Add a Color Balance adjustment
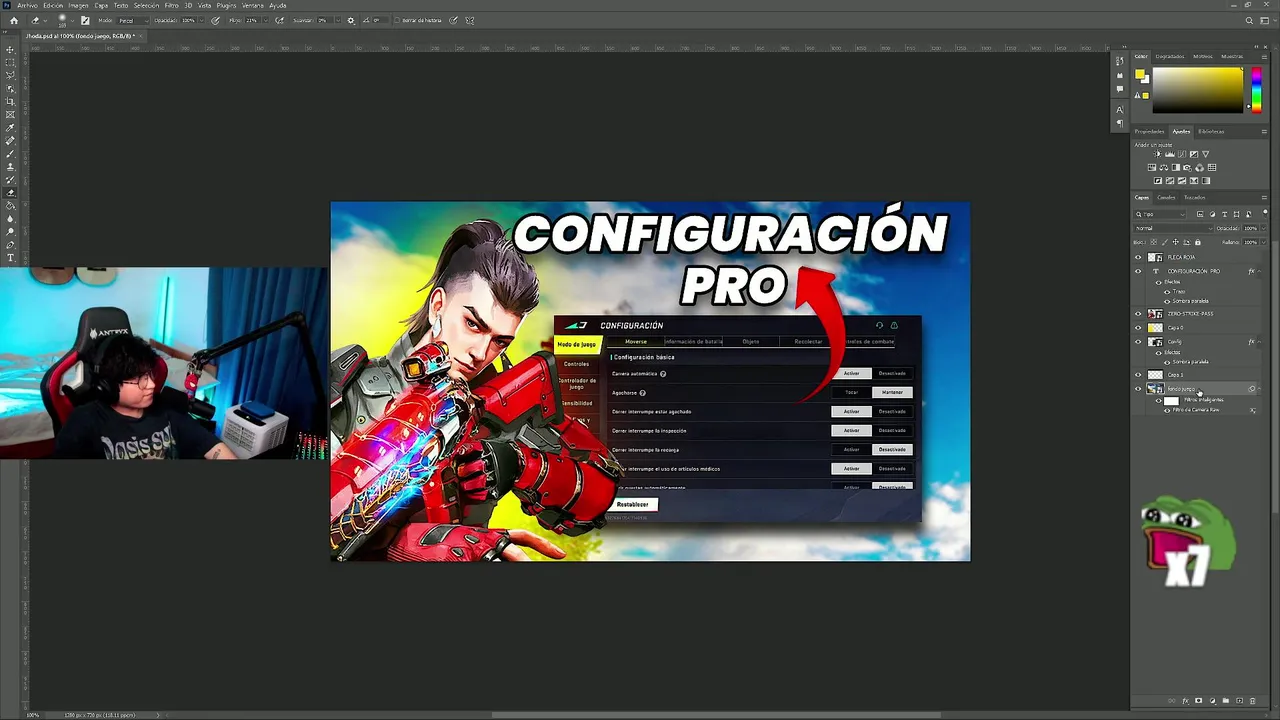This screenshot has width=1280, height=720. (x=1164, y=167)
